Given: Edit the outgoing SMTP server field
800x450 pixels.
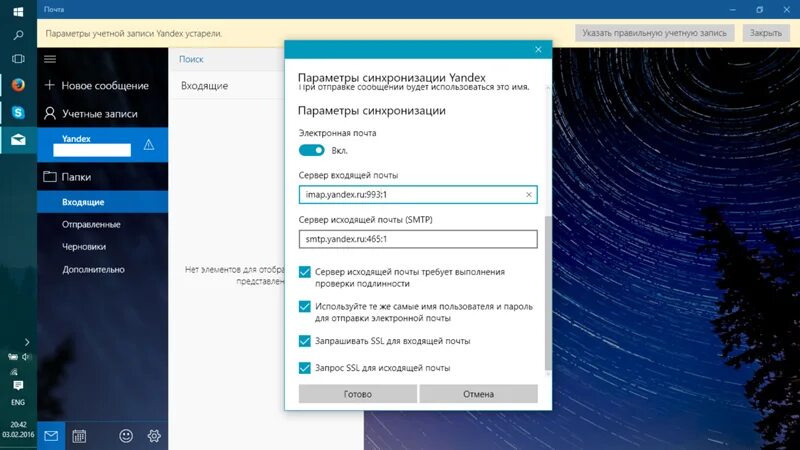Looking at the screenshot, I should coord(418,239).
